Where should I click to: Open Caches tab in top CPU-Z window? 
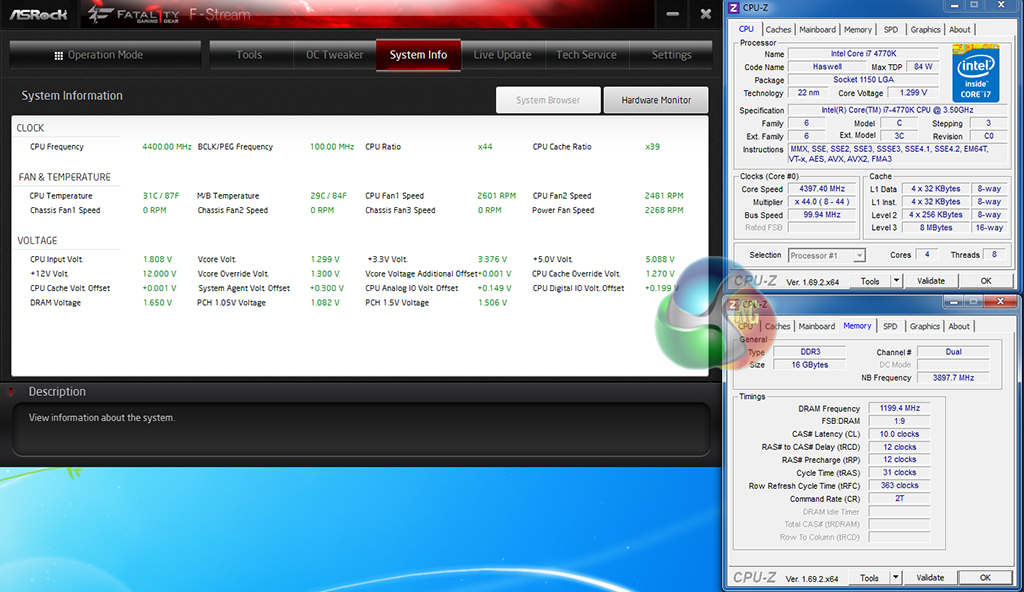[778, 29]
